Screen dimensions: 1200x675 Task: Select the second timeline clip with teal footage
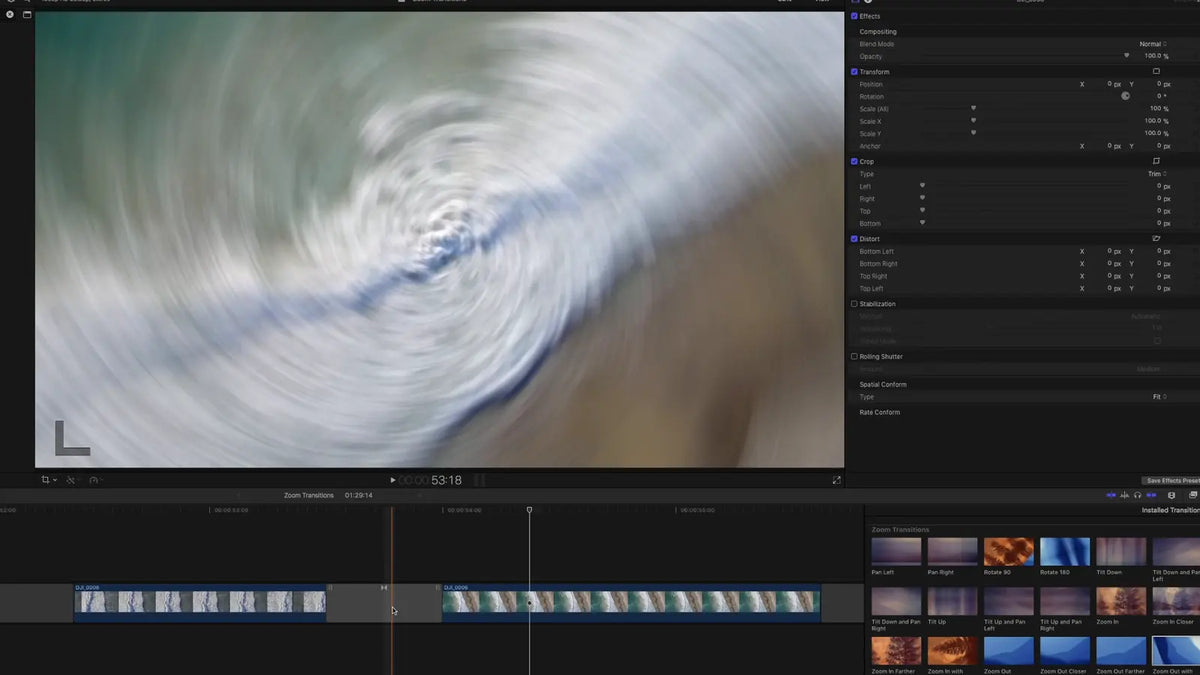631,602
